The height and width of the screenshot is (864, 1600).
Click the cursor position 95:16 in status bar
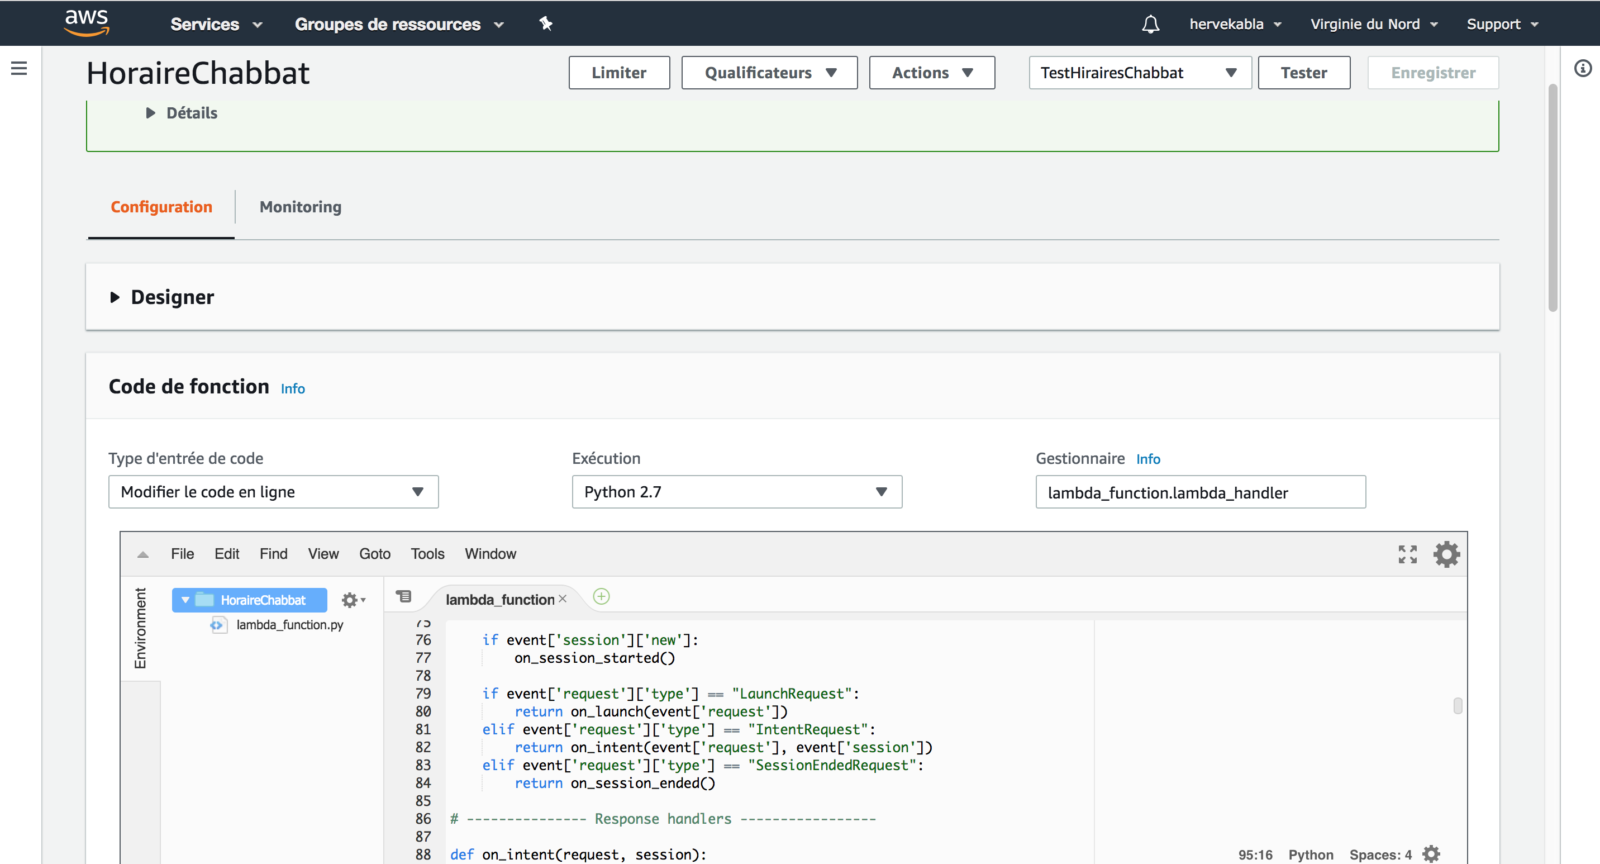point(1255,855)
